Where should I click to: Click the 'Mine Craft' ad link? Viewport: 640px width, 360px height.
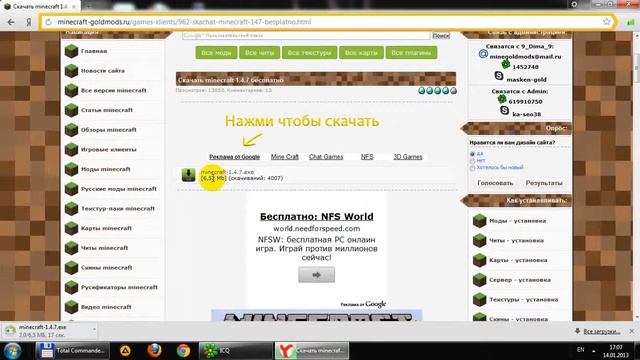tap(284, 157)
